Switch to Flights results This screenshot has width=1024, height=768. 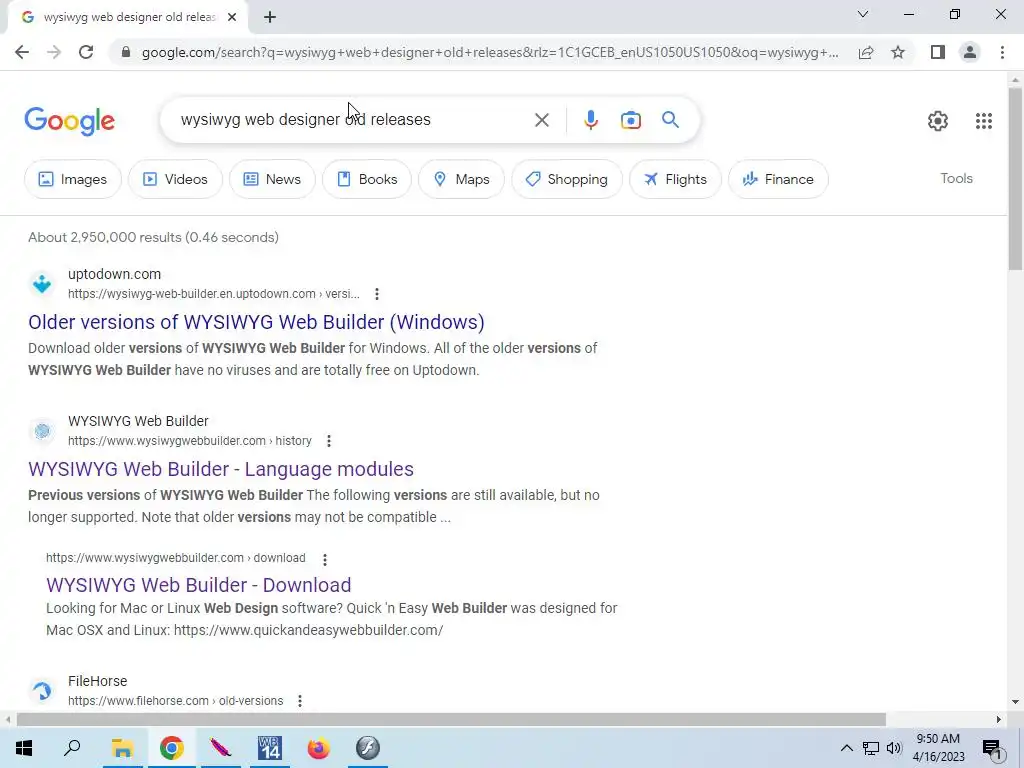[x=675, y=179]
